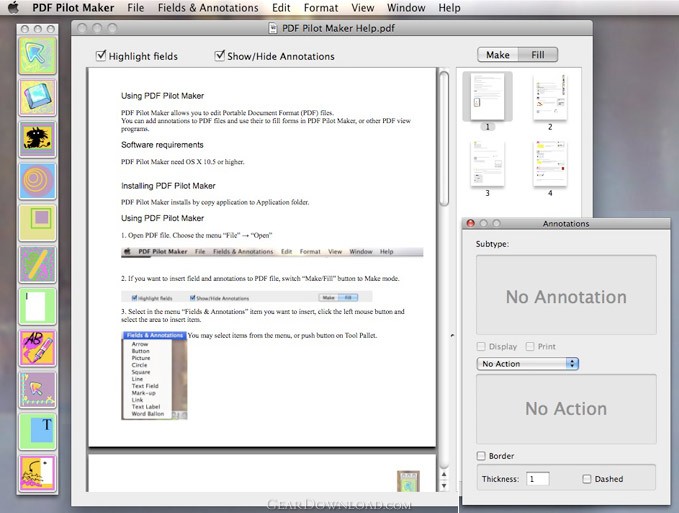Click the 'Software requirements' heading in the document

(x=162, y=145)
